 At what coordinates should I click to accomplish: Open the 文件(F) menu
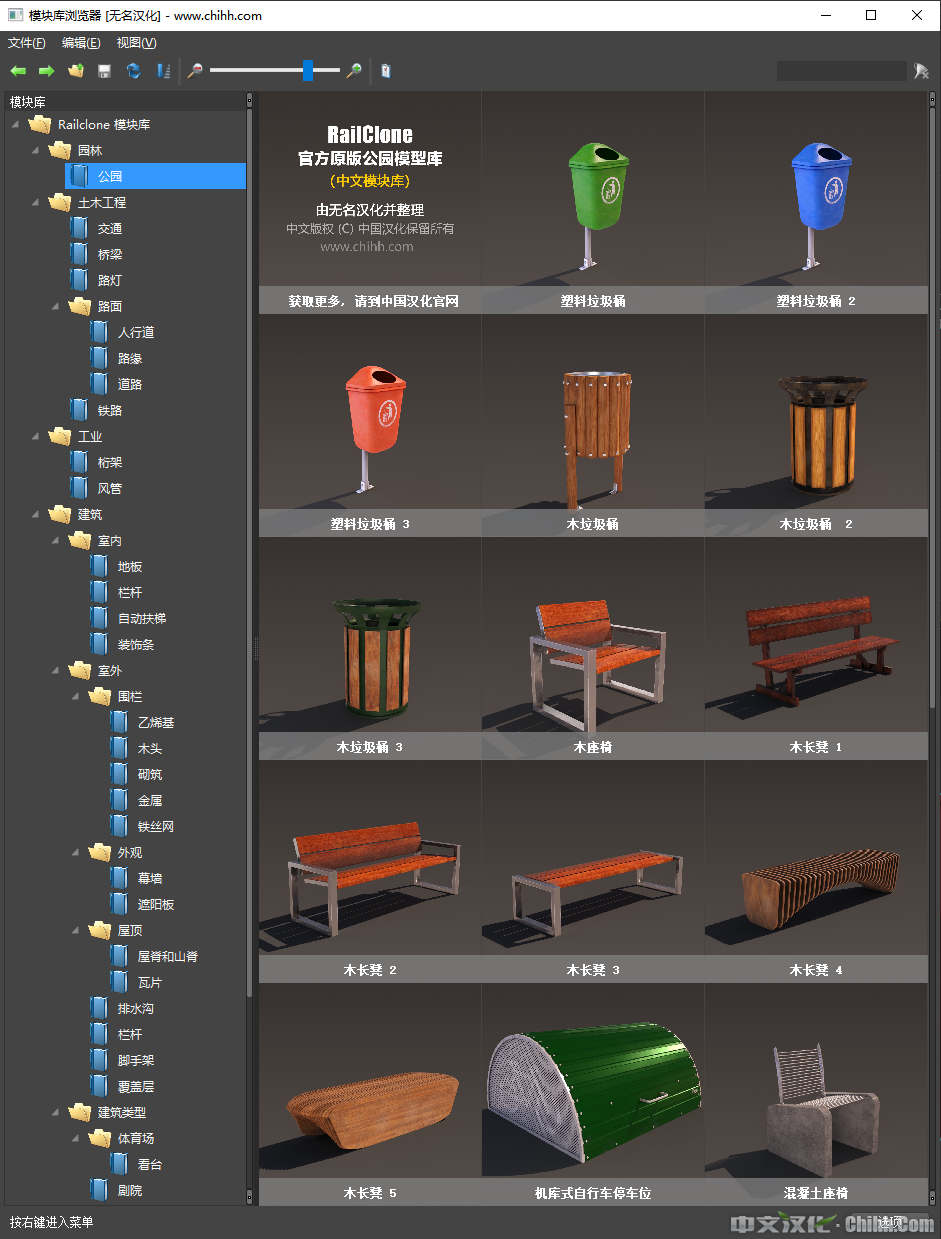tap(27, 43)
